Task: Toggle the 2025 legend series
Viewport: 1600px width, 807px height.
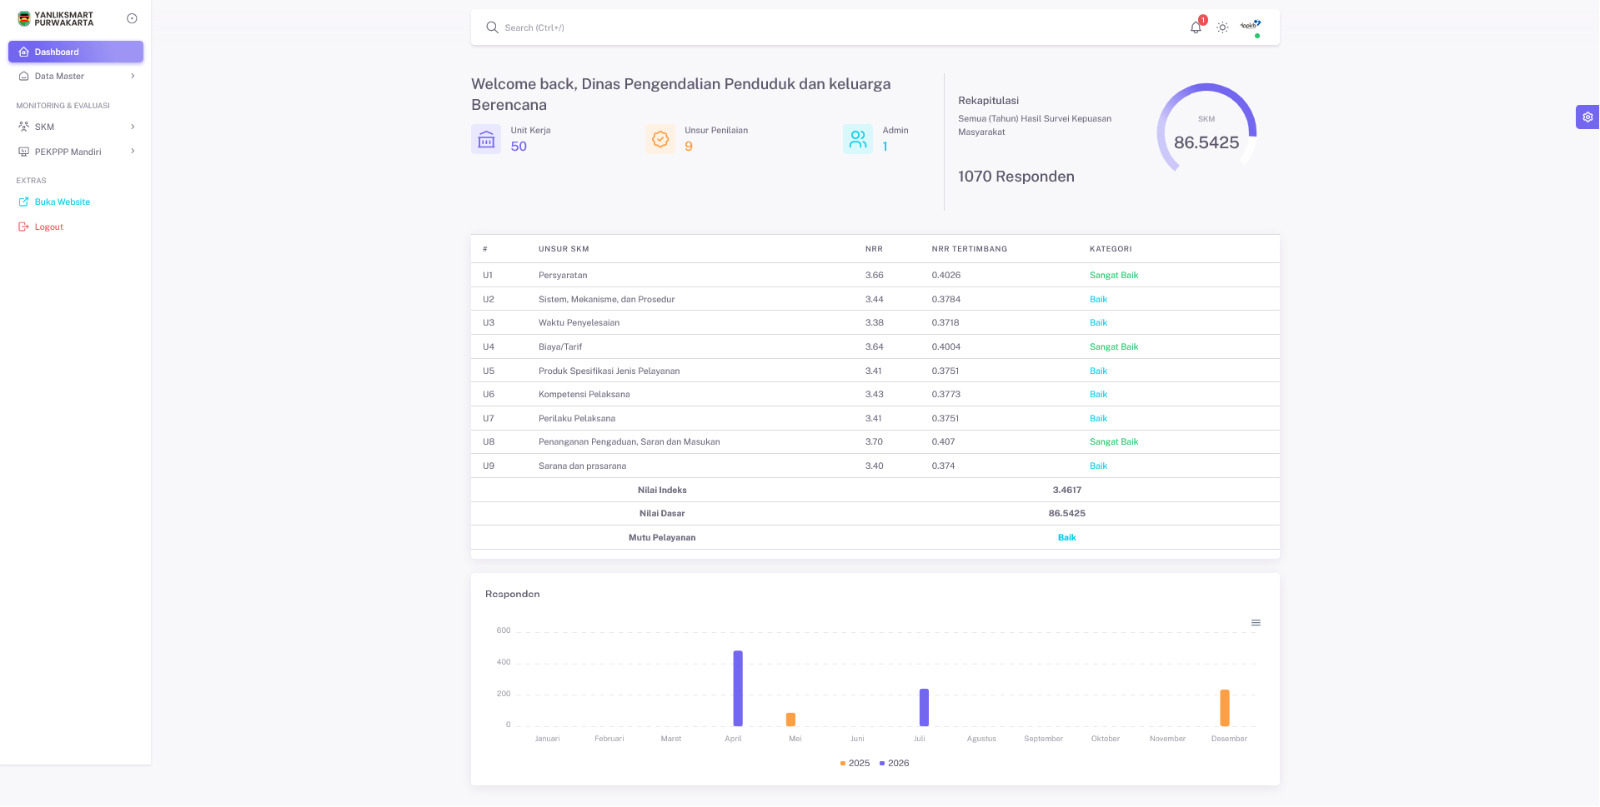Action: coord(855,763)
